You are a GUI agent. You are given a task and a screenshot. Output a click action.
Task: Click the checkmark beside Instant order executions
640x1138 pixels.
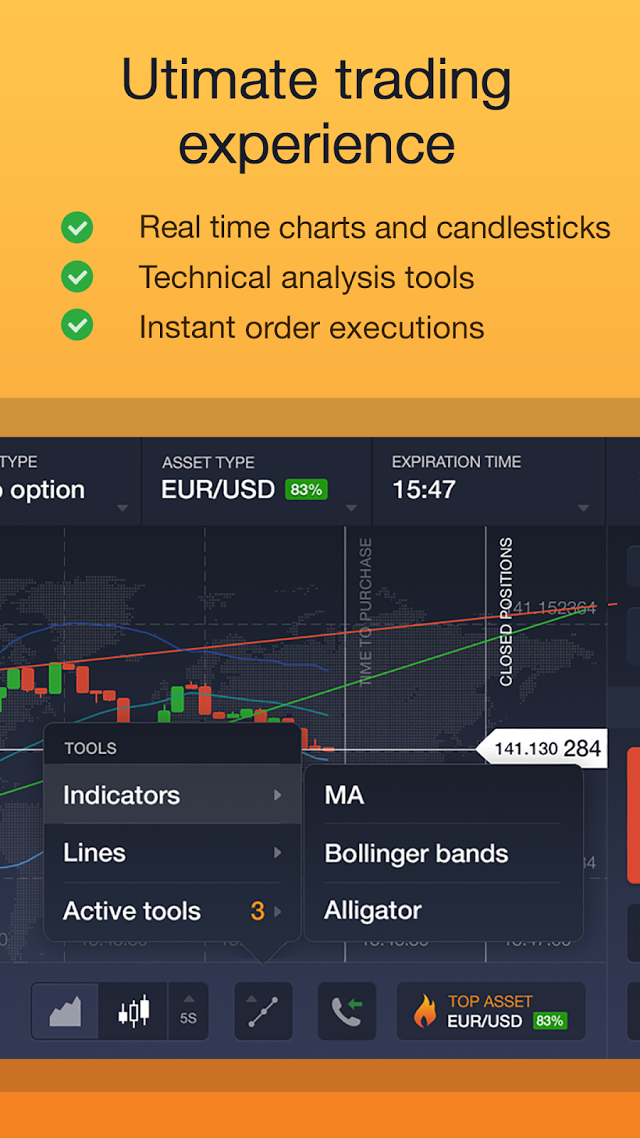click(76, 325)
